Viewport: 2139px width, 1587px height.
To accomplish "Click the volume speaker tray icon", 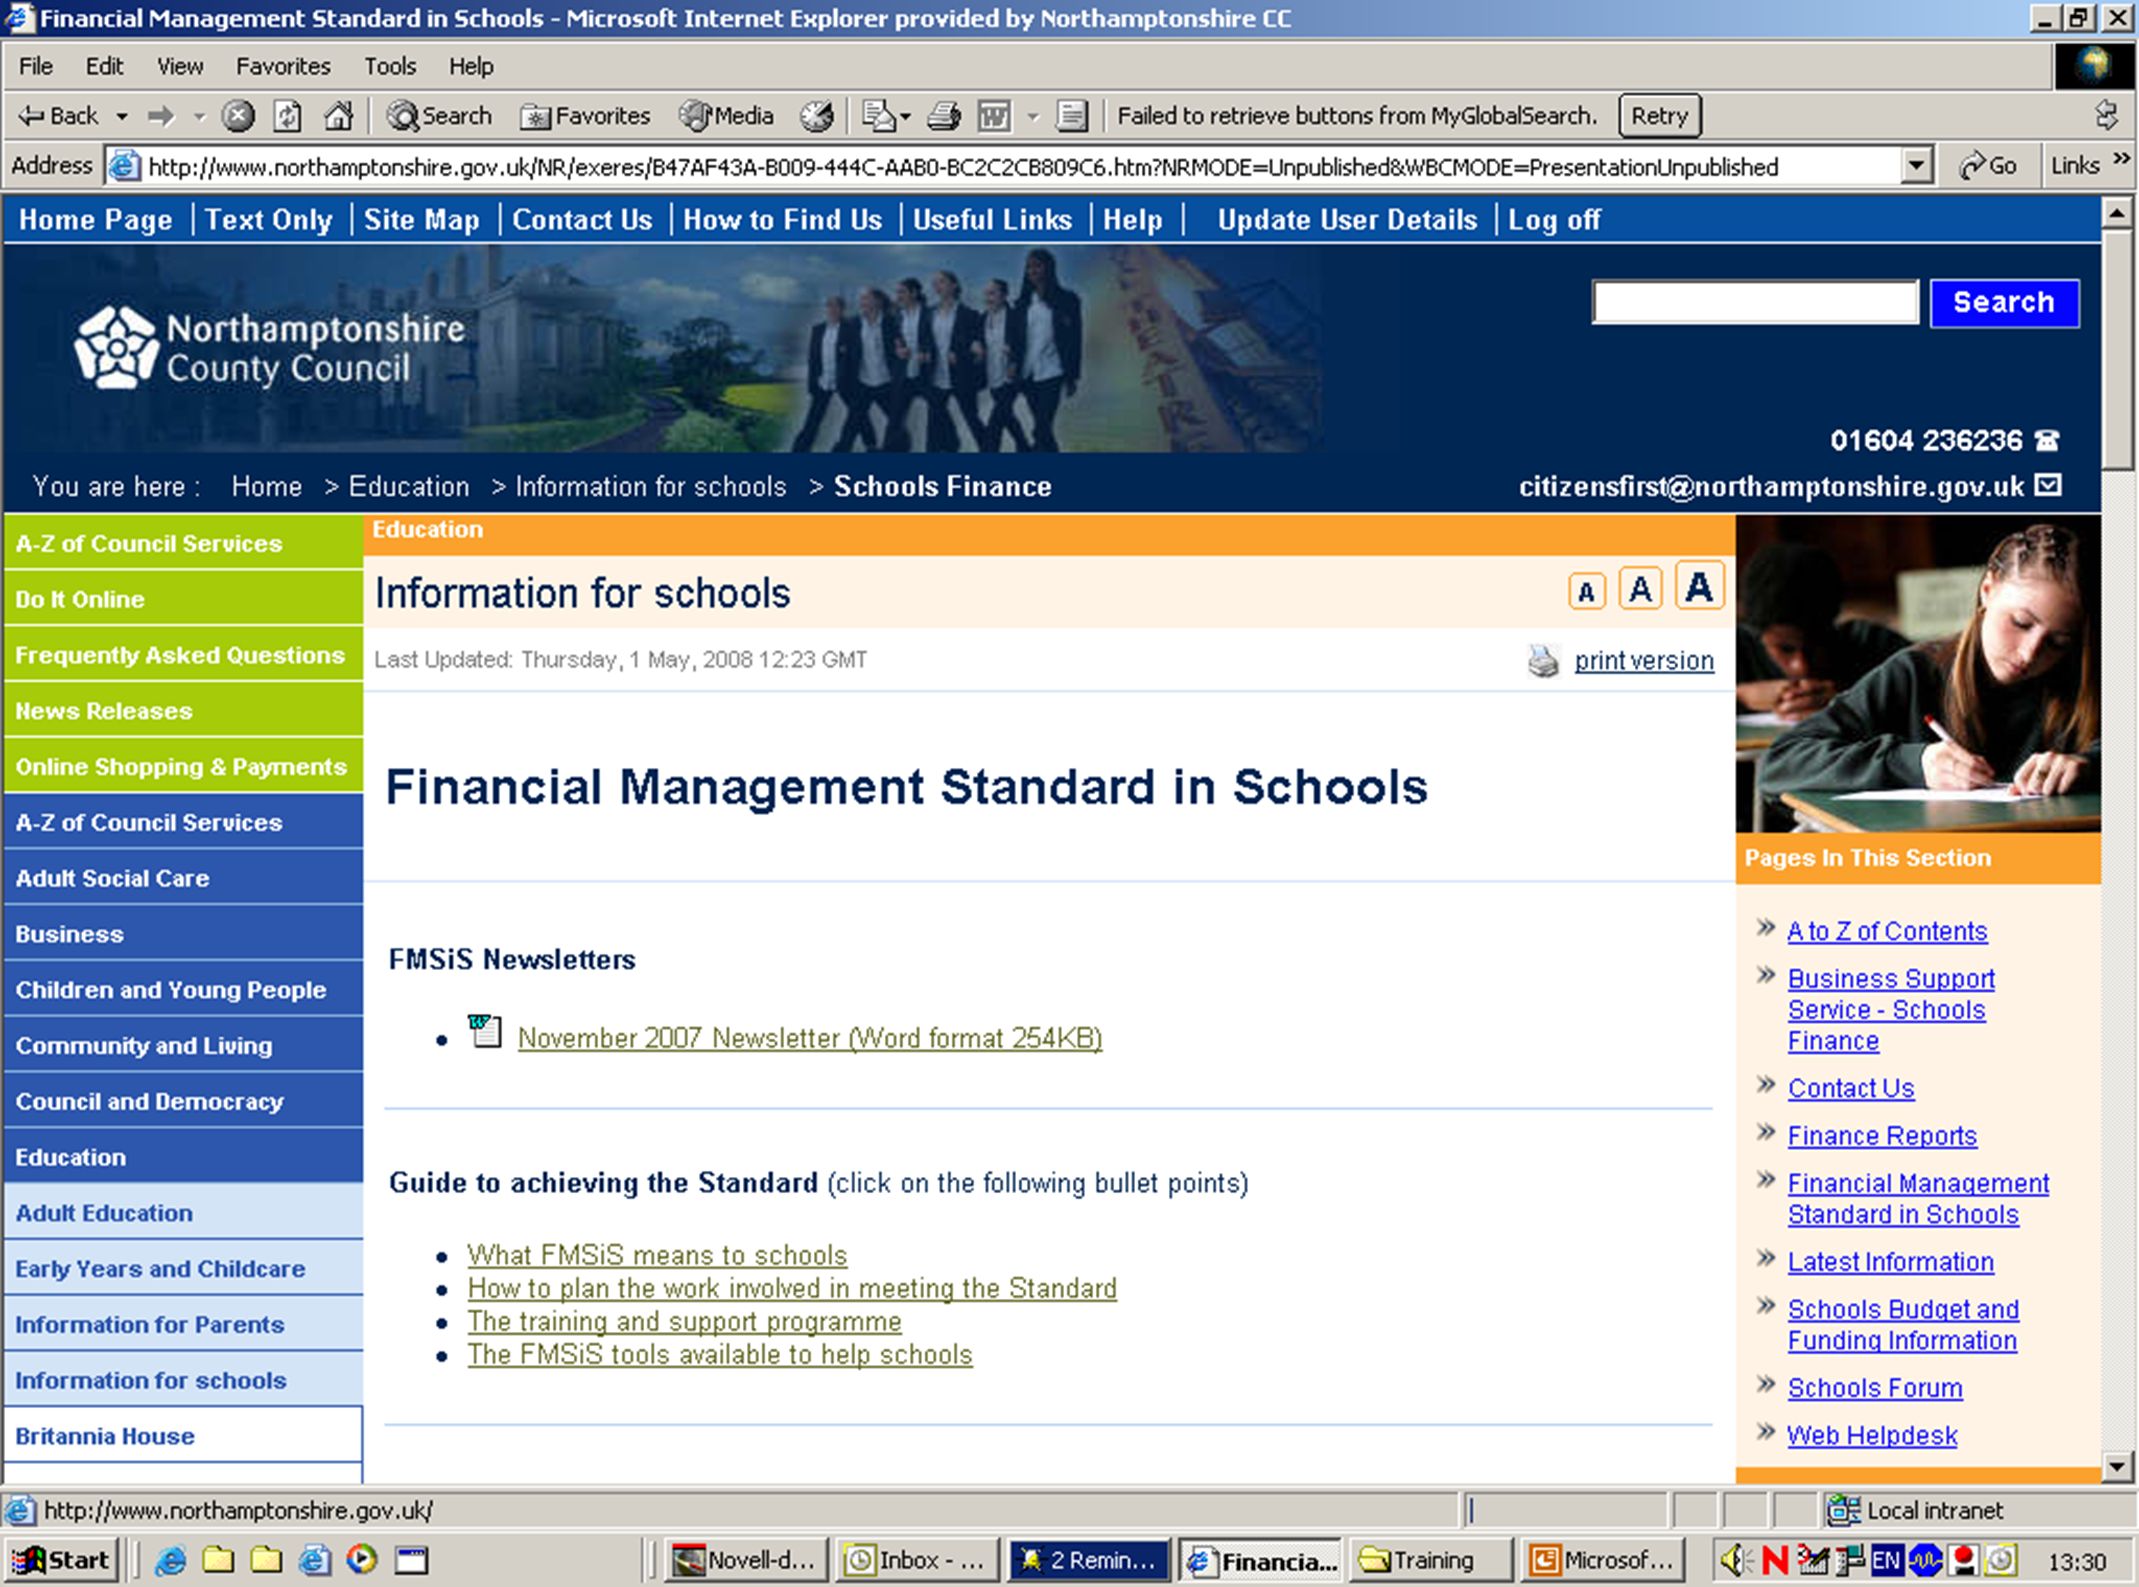I will click(x=1735, y=1560).
